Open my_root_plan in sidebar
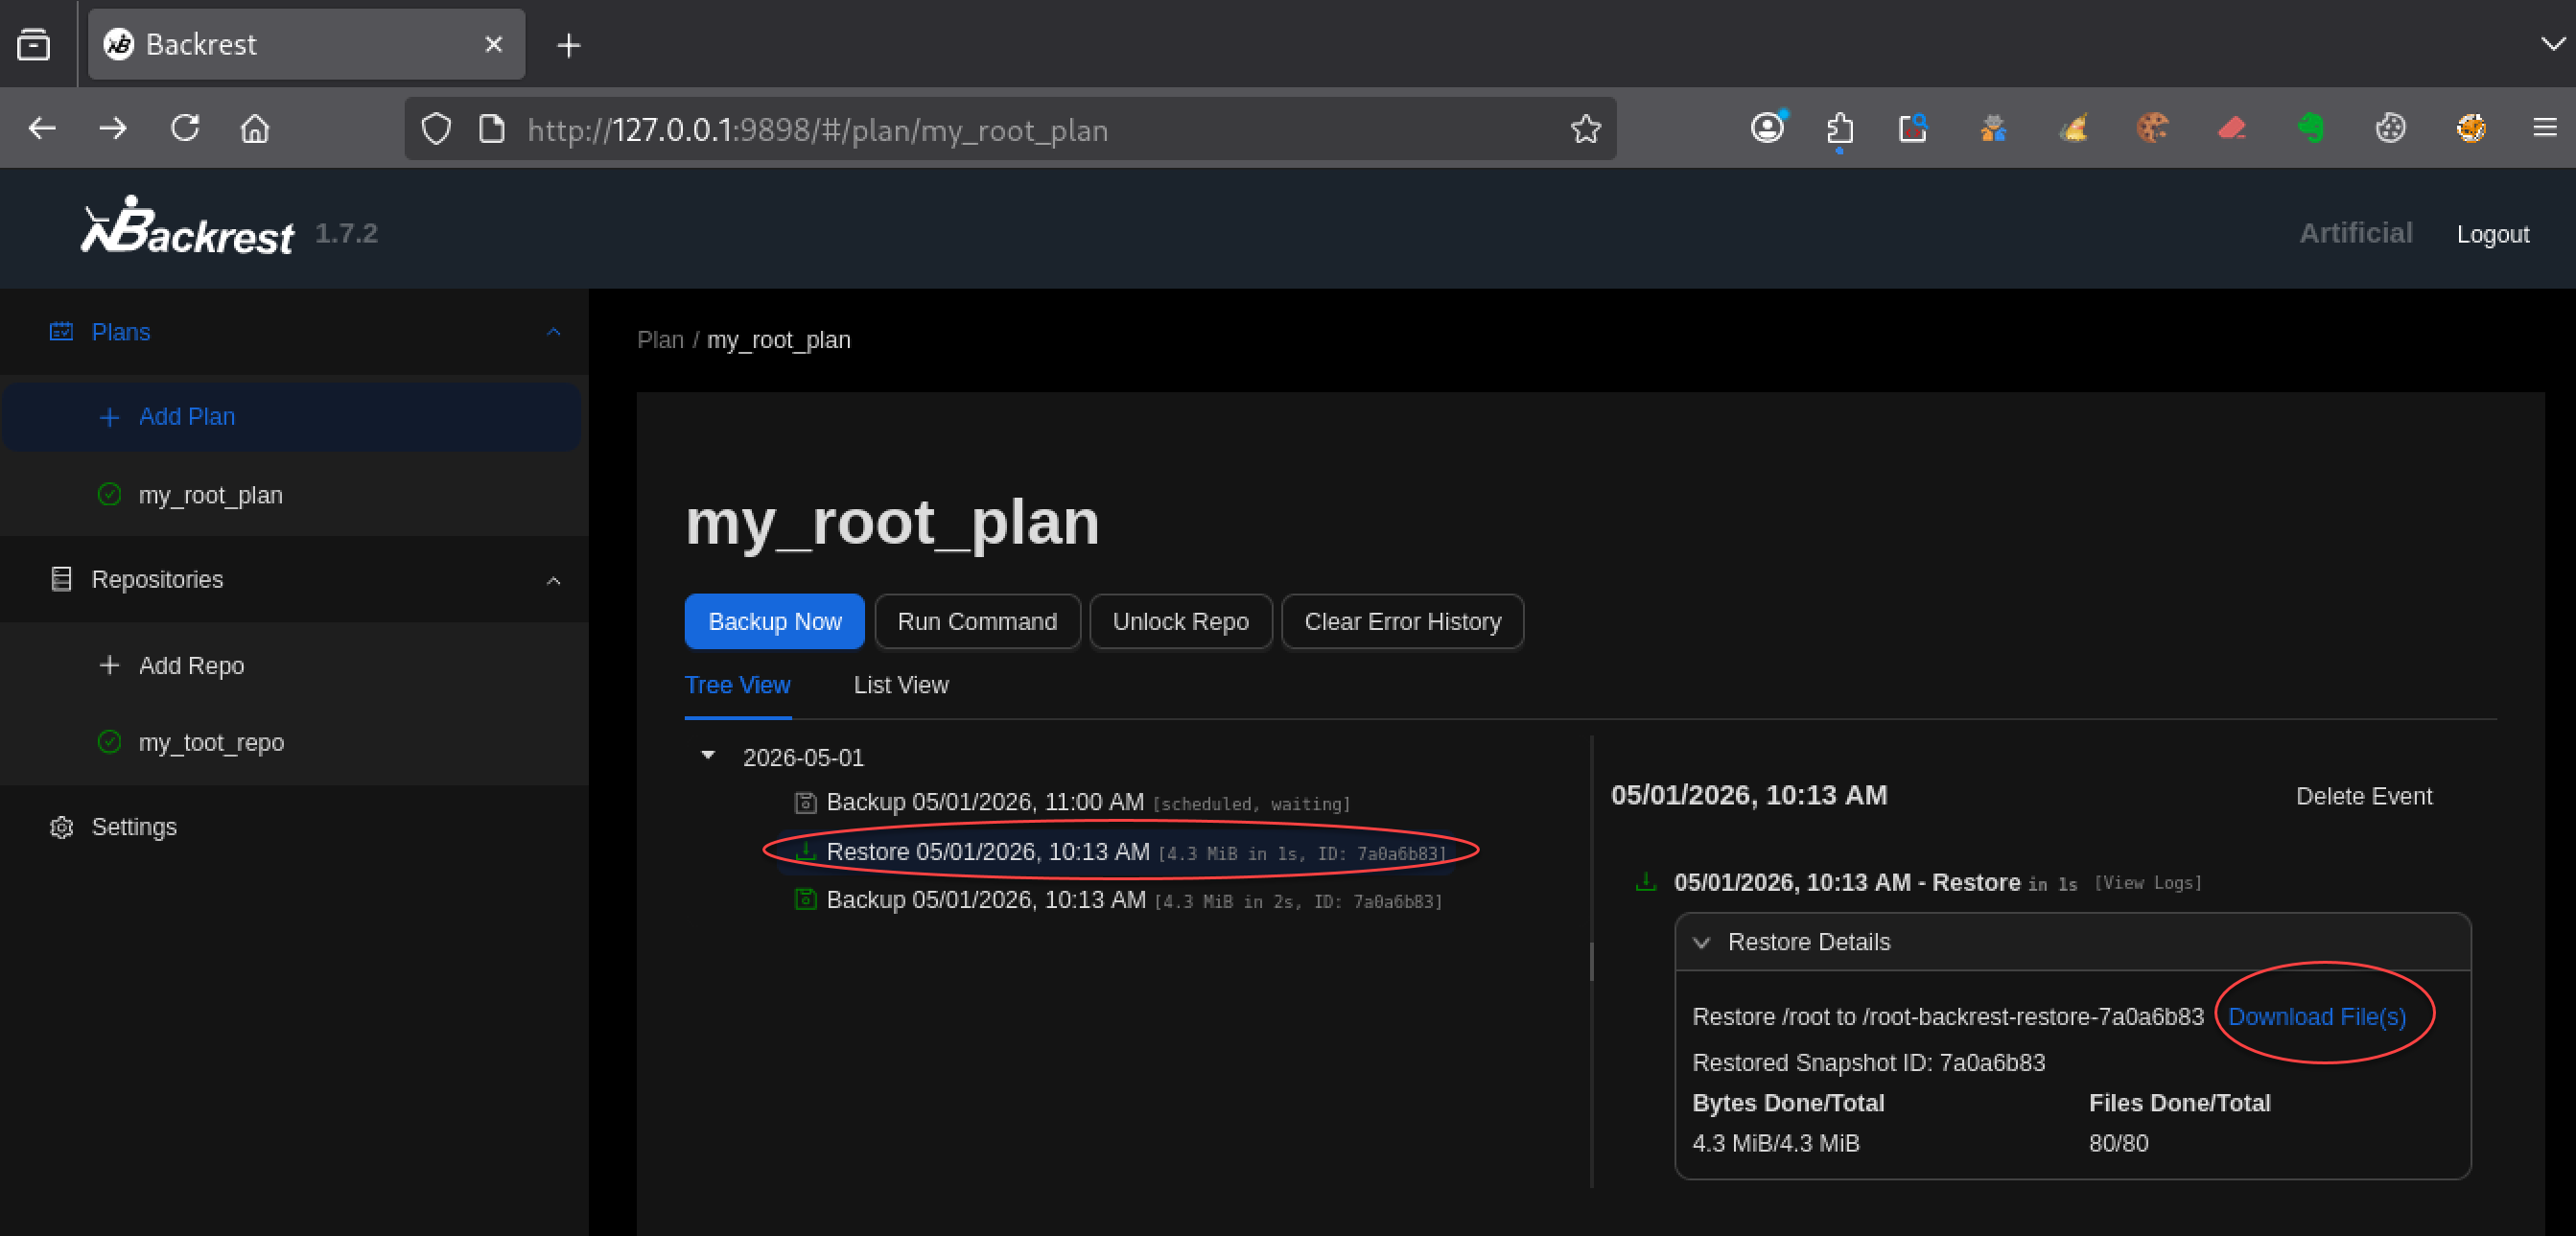The width and height of the screenshot is (2576, 1236). click(291, 495)
